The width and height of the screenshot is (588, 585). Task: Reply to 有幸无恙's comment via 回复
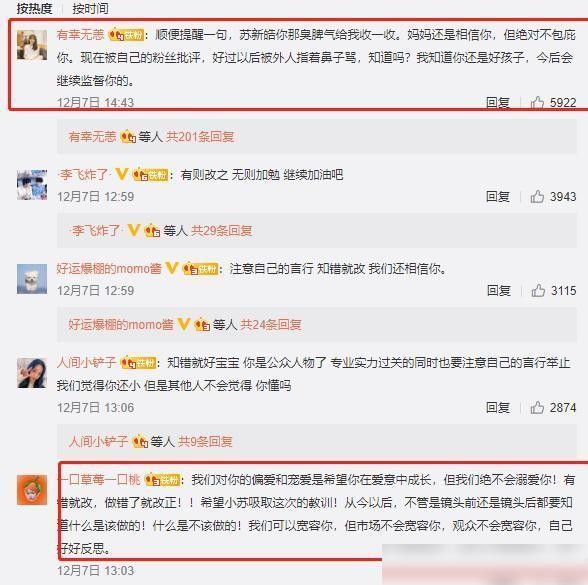point(498,102)
